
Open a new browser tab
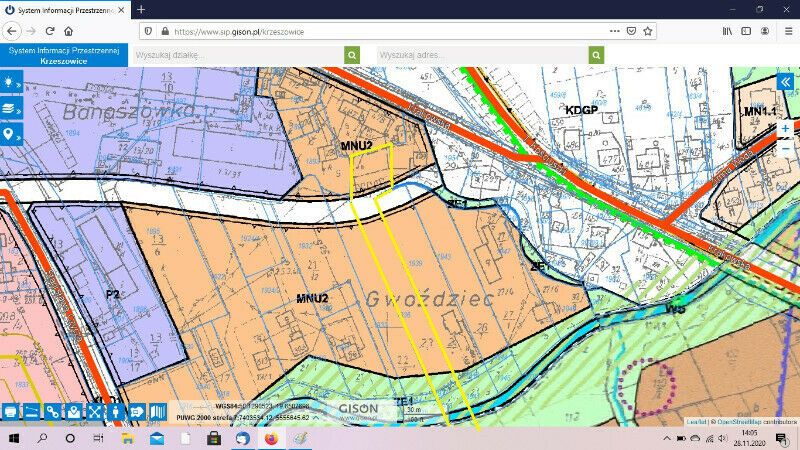click(x=141, y=9)
